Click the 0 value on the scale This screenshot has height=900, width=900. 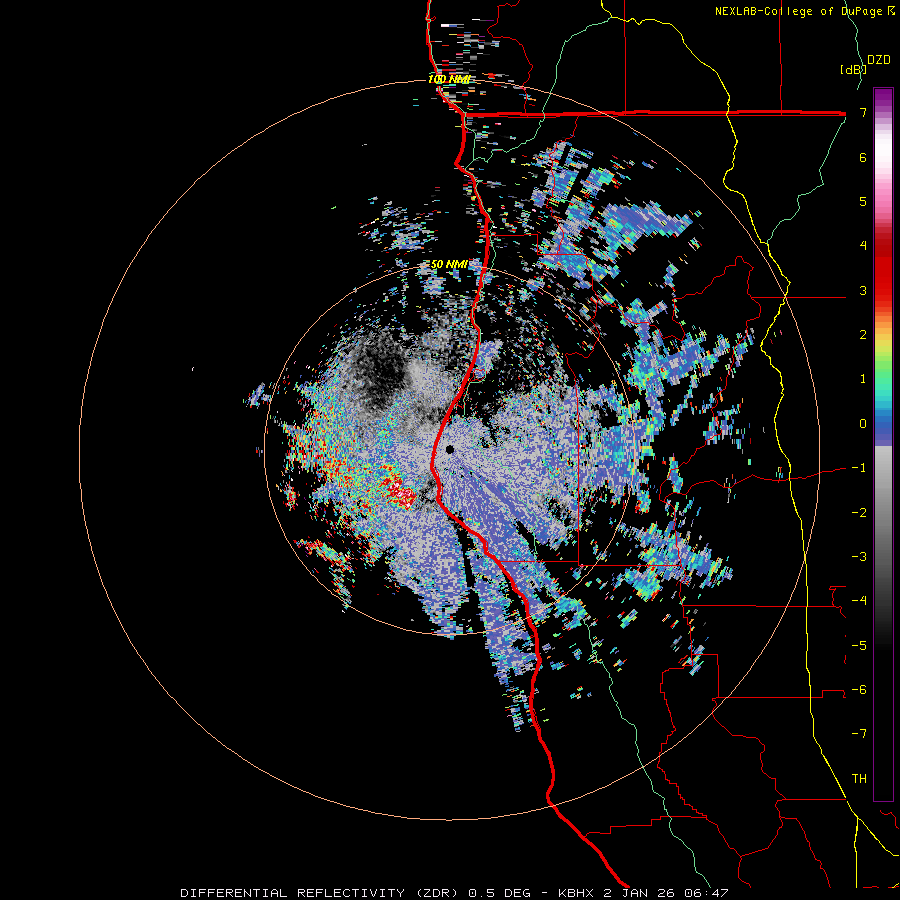tap(863, 424)
